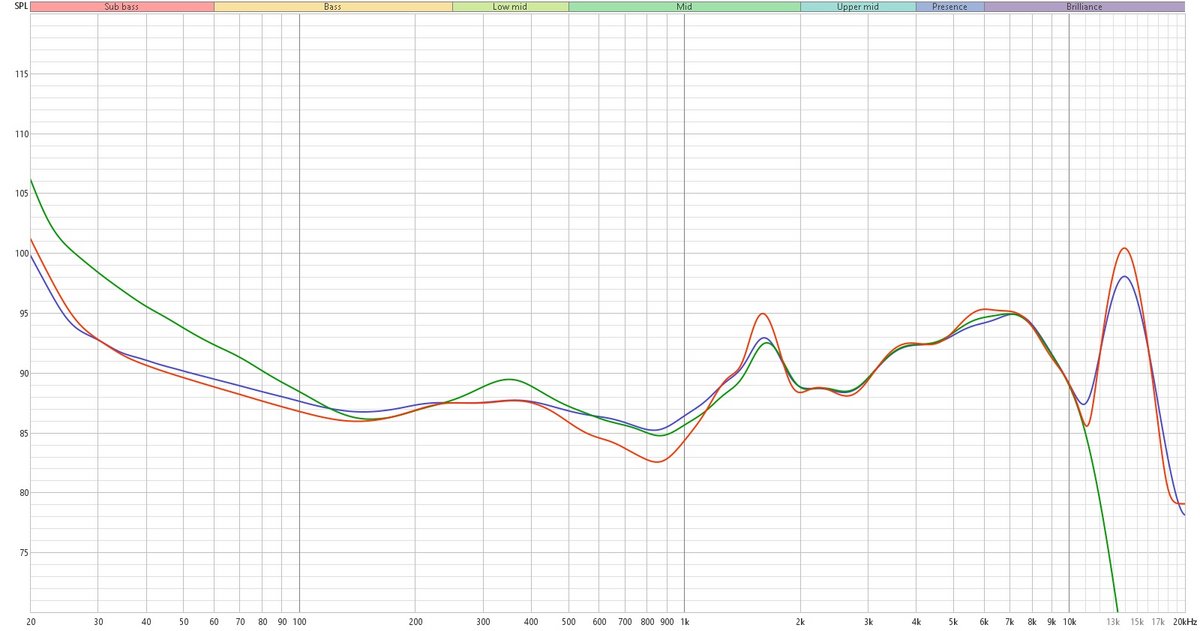
Task: Select the Bass frequency band header
Action: (x=332, y=7)
